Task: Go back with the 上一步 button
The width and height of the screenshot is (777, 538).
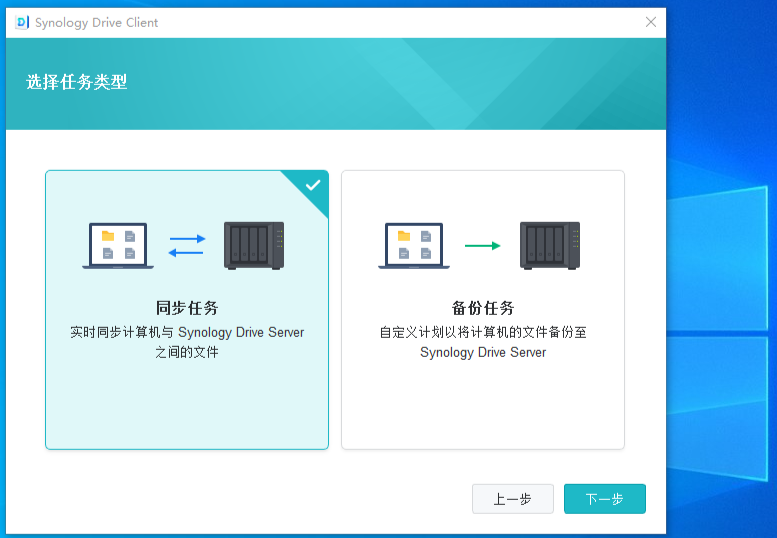Action: [x=512, y=499]
